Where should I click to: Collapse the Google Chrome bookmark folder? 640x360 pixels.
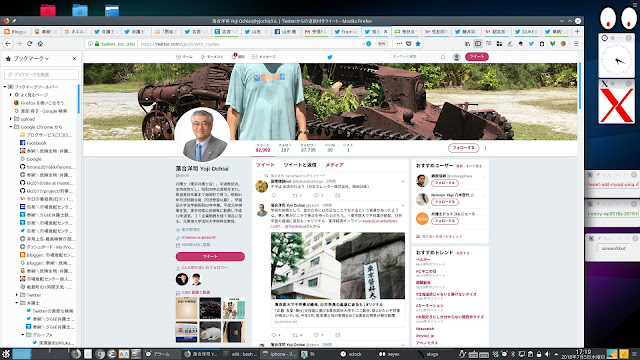[11, 127]
